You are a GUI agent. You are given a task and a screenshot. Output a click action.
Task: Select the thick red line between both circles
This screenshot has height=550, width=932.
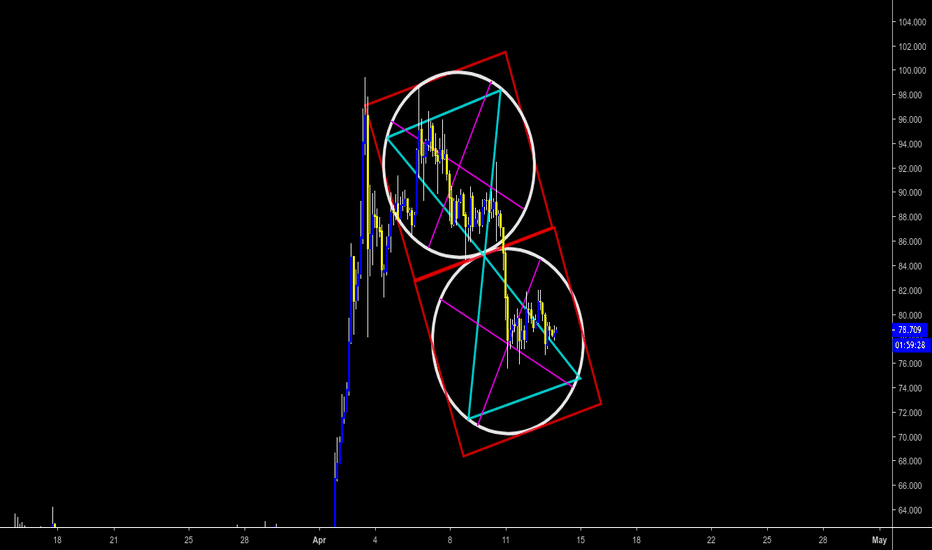(484, 254)
